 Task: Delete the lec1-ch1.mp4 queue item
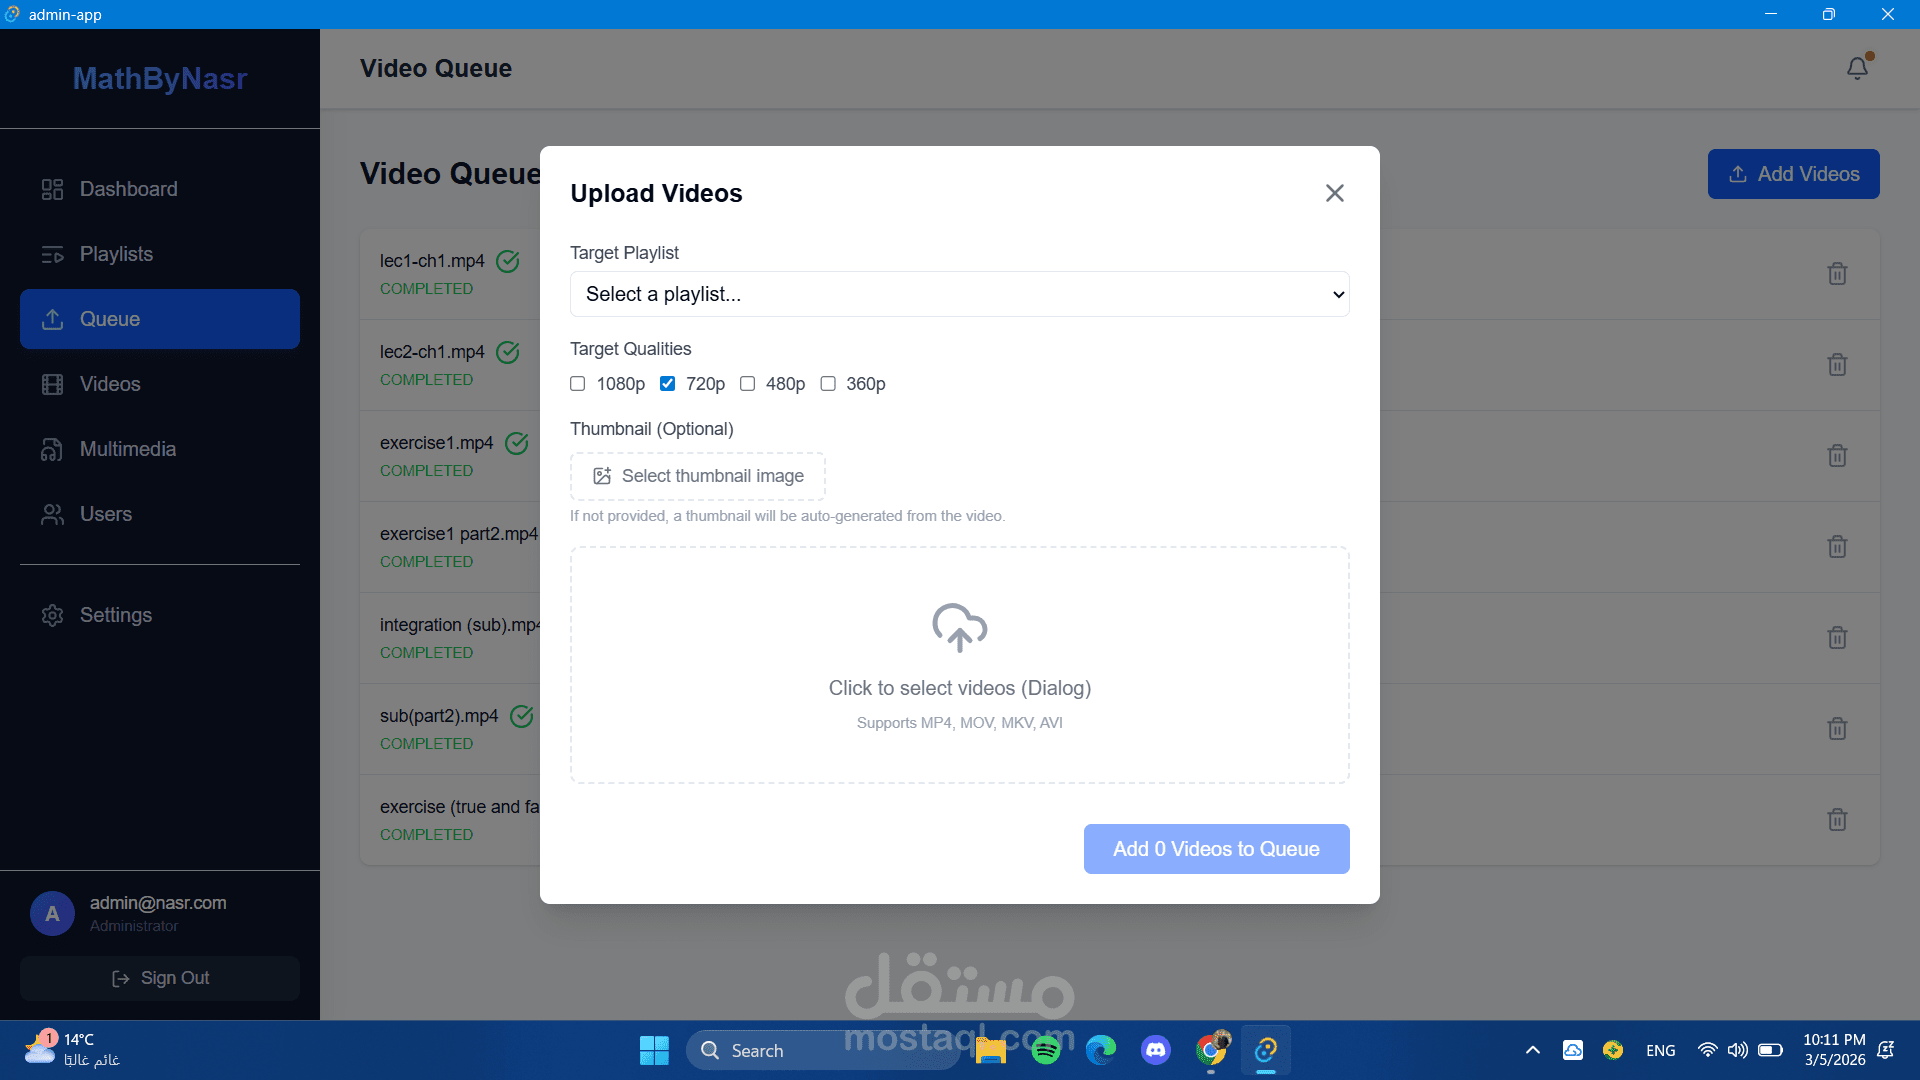tap(1837, 274)
